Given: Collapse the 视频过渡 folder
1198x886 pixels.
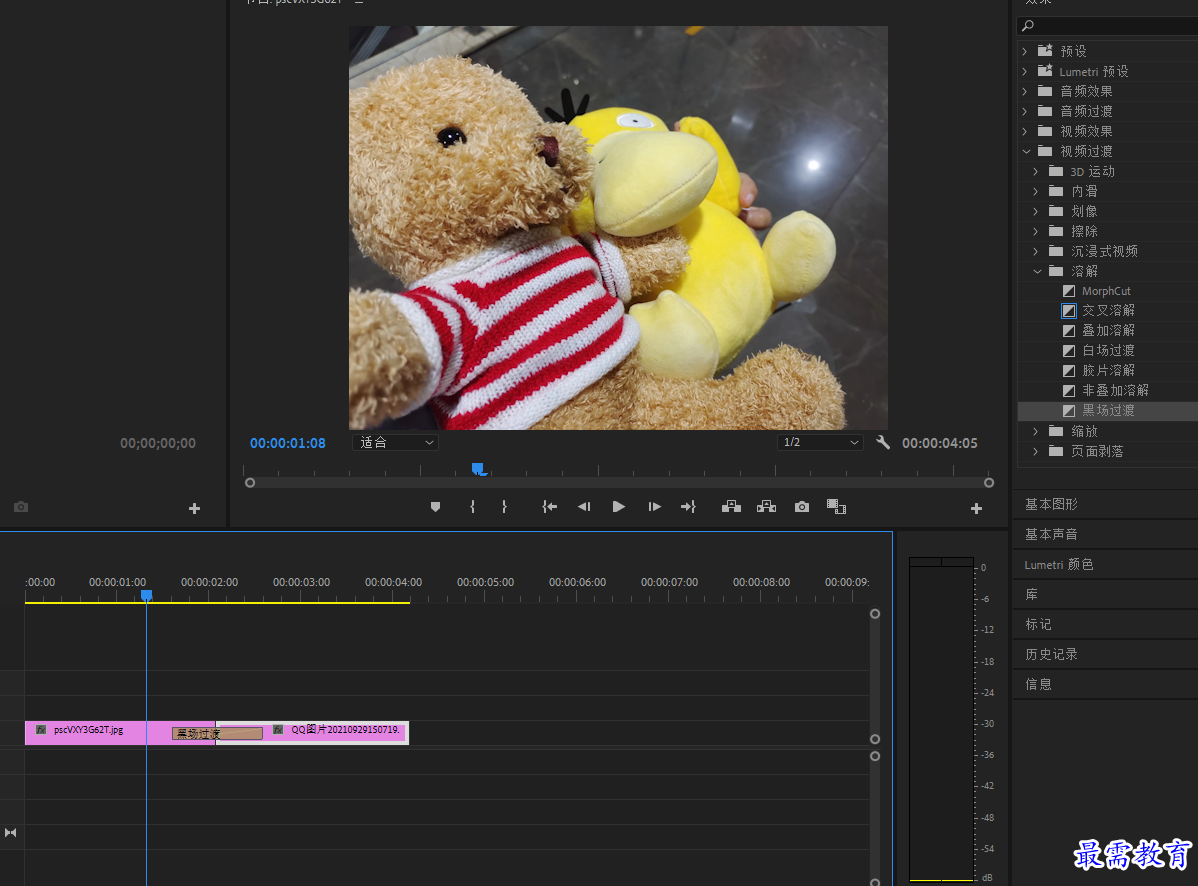Looking at the screenshot, I should [1026, 151].
